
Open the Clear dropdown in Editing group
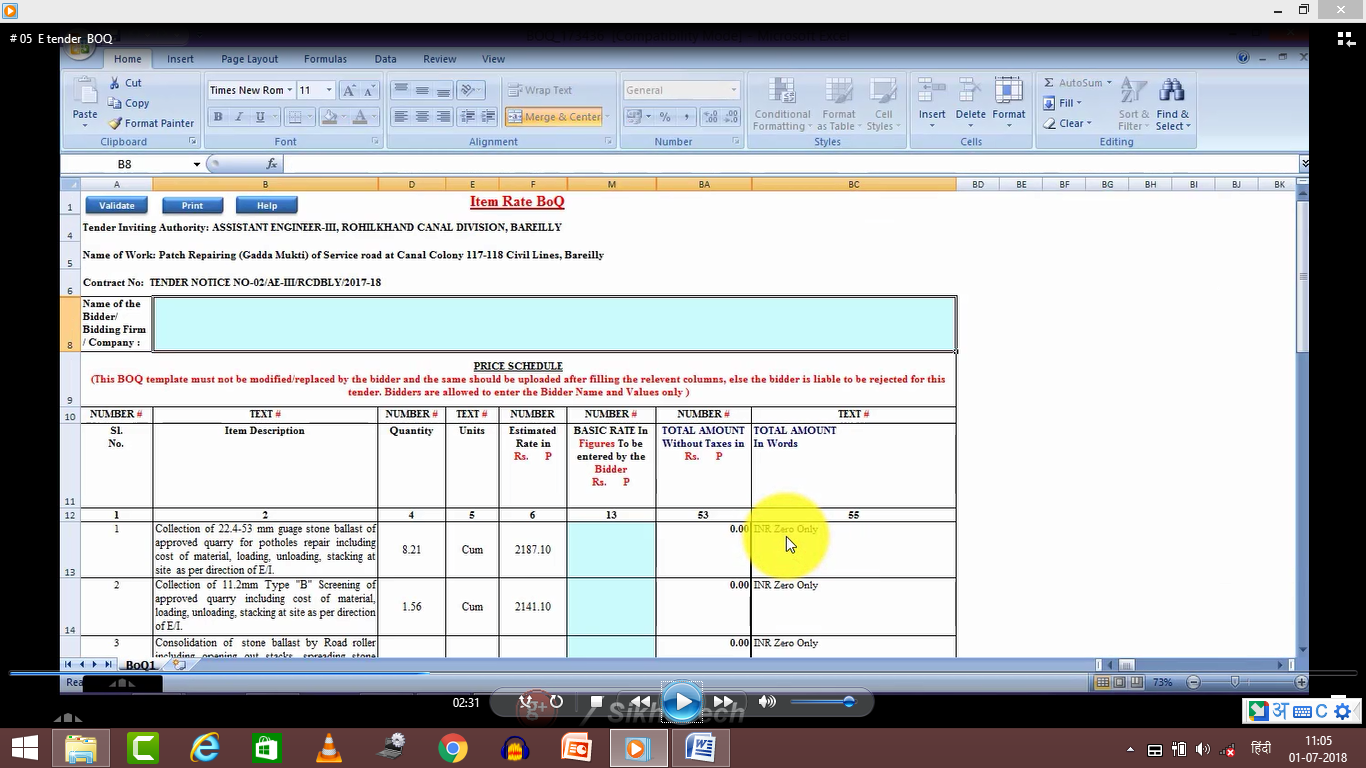click(x=1068, y=123)
